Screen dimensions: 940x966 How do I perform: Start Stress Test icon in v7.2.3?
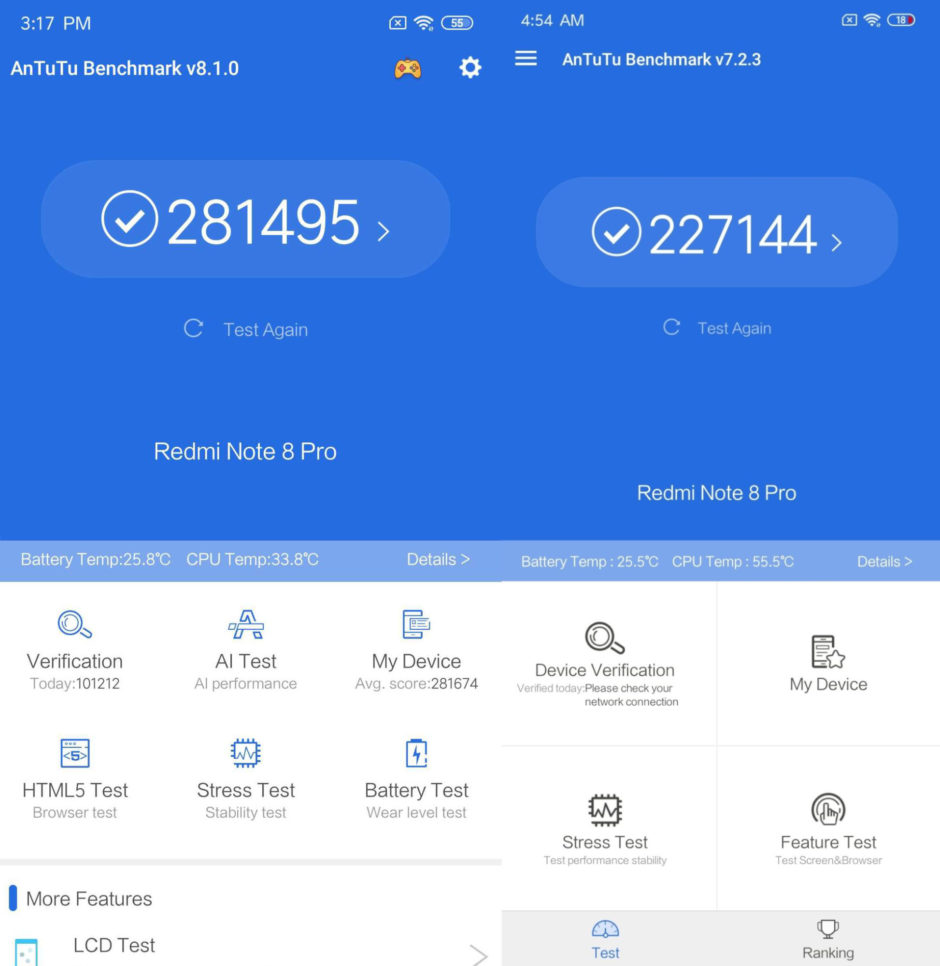(x=605, y=810)
